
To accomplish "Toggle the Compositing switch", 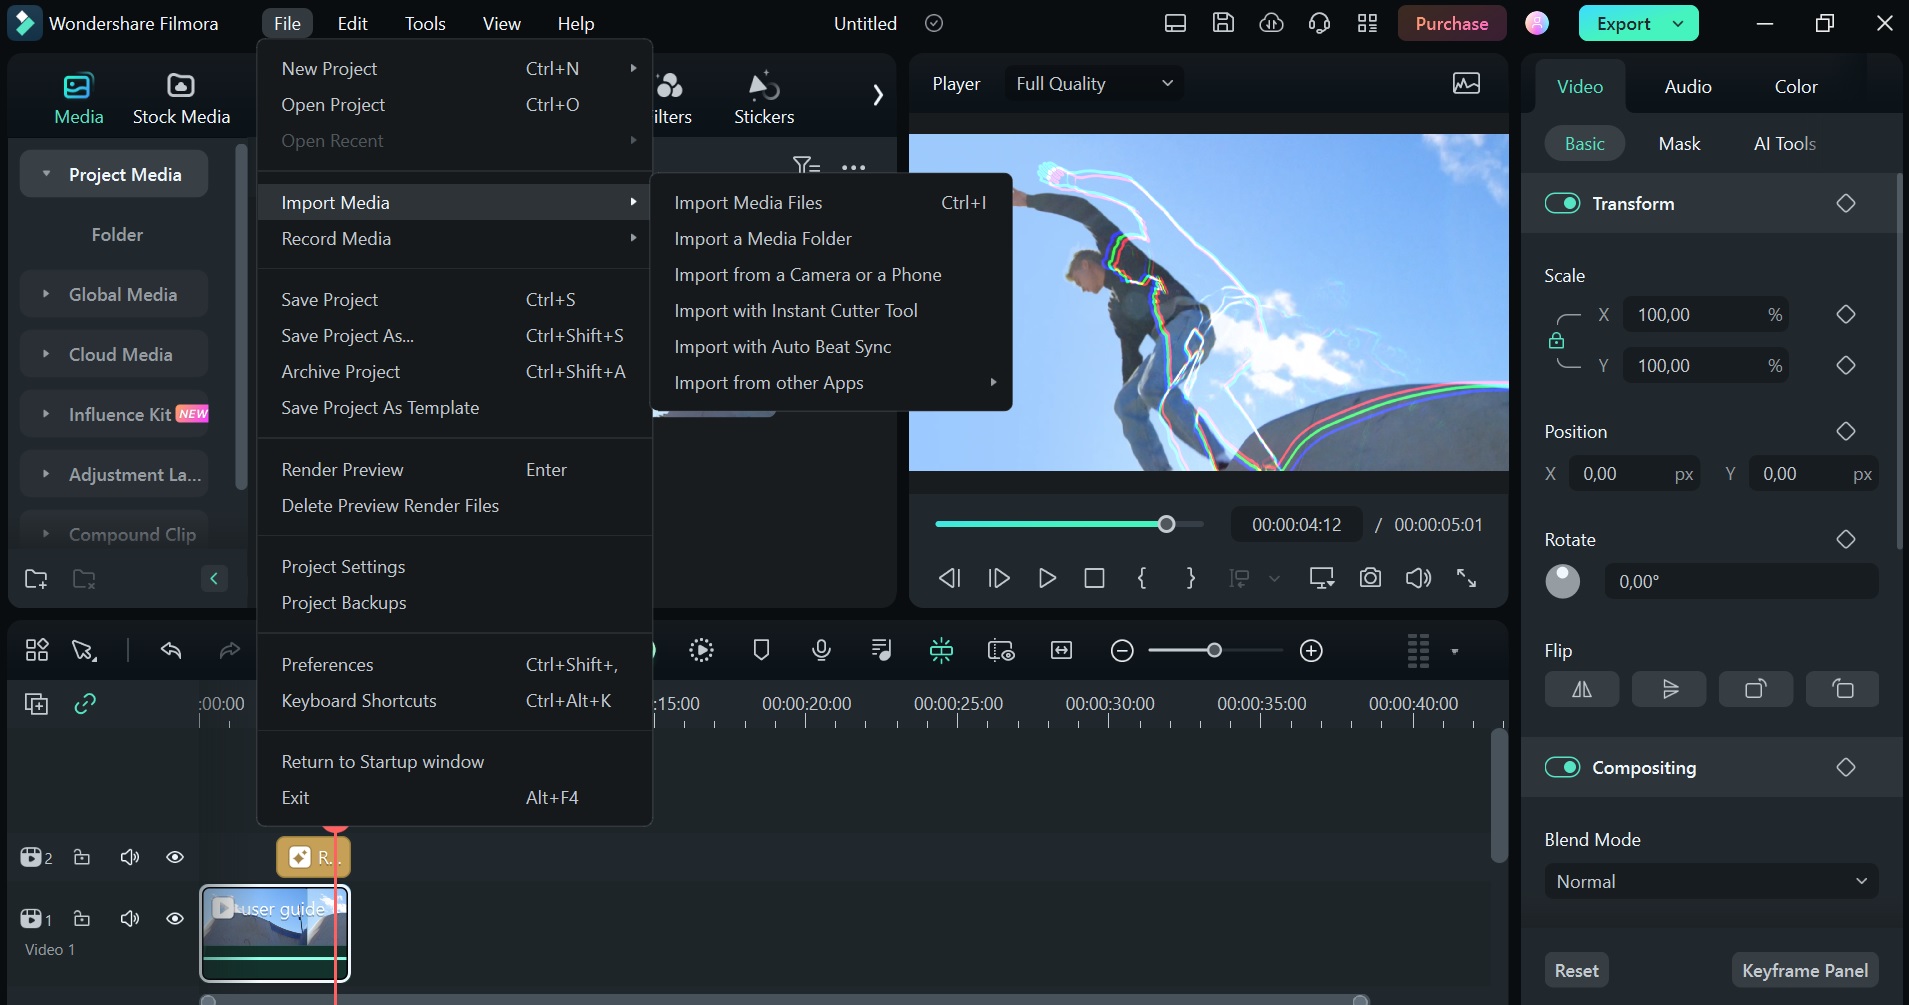I will click(1562, 767).
